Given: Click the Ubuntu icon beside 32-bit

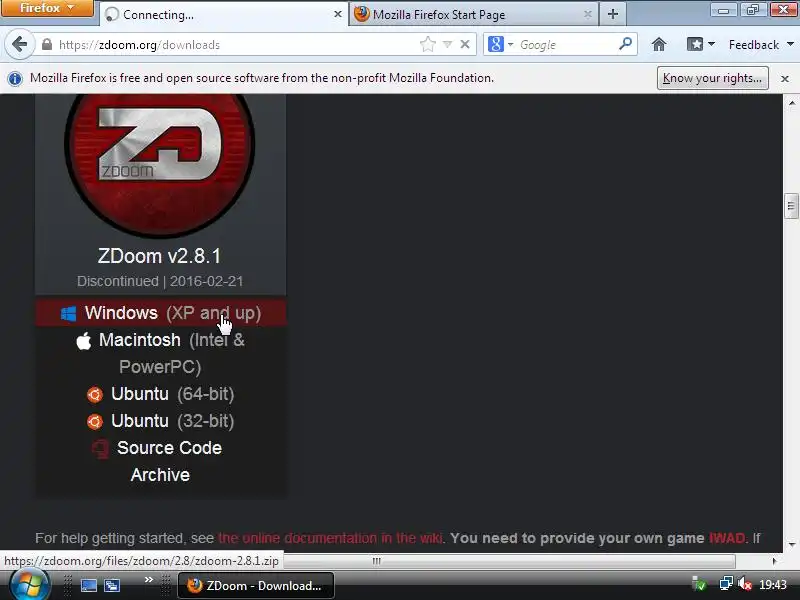Looking at the screenshot, I should pos(94,421).
